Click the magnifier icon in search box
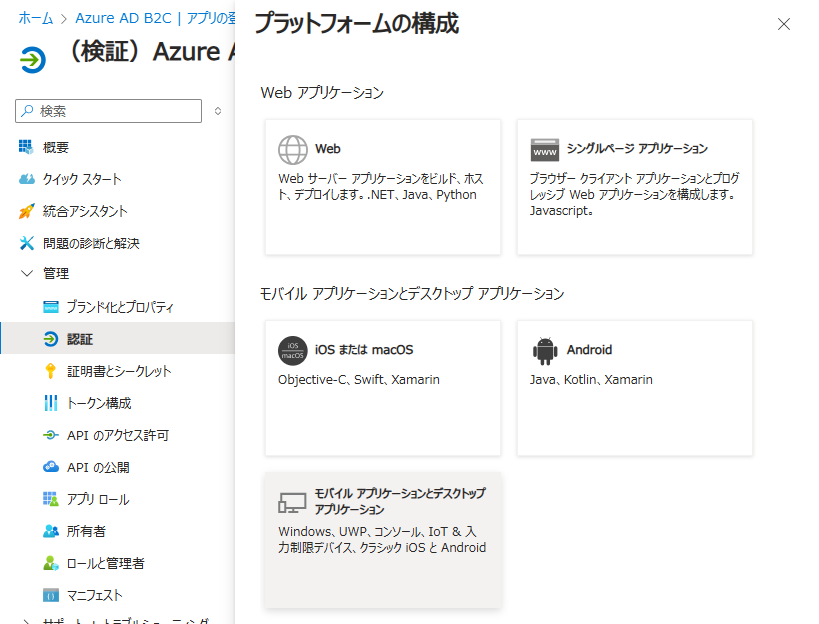Viewport: 819px width, 624px height. (x=27, y=111)
